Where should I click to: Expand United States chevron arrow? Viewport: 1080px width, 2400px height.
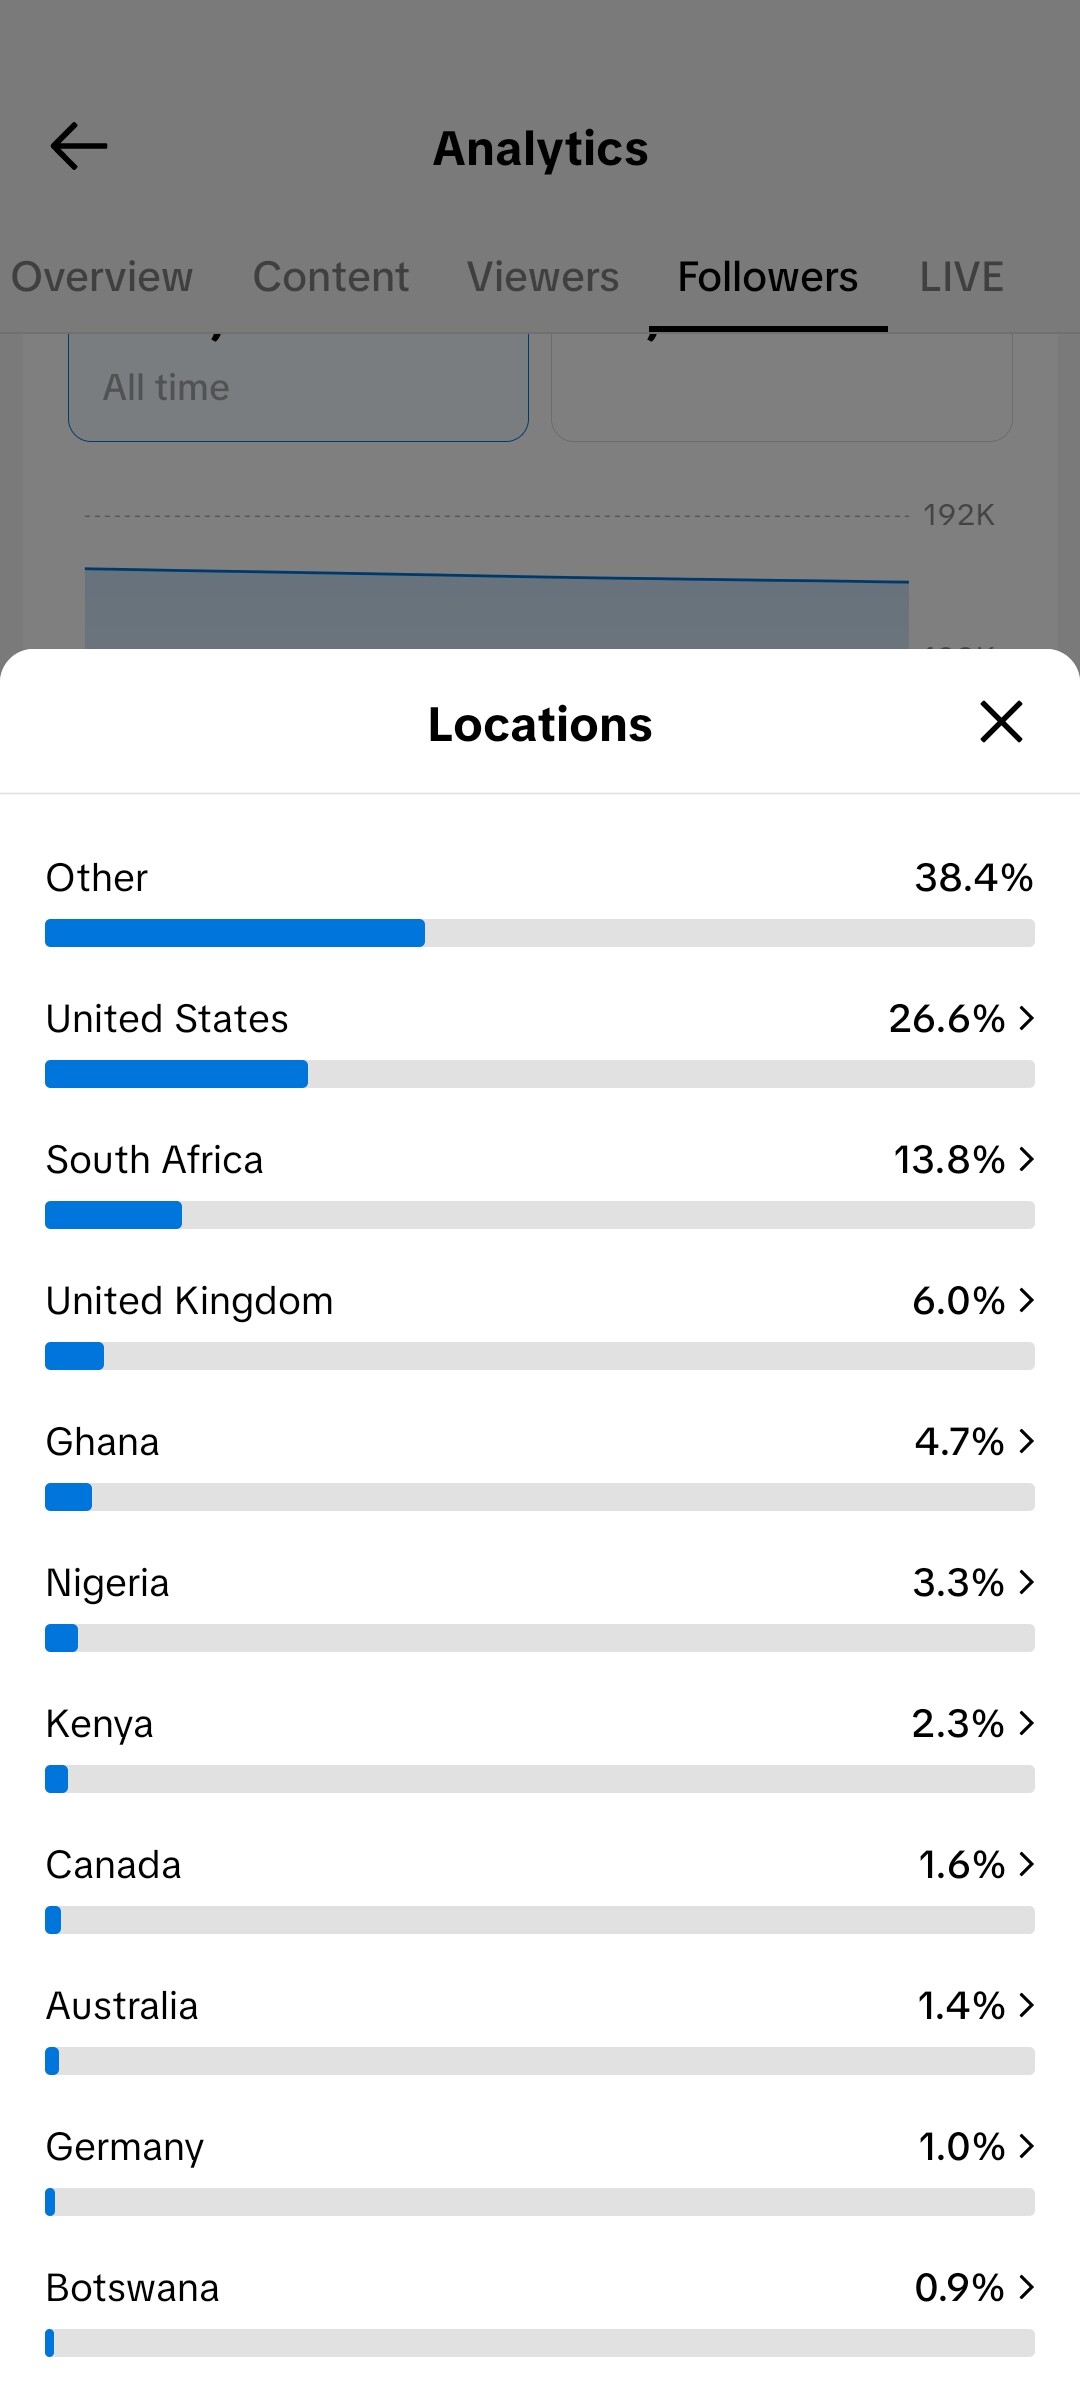click(x=1026, y=1018)
